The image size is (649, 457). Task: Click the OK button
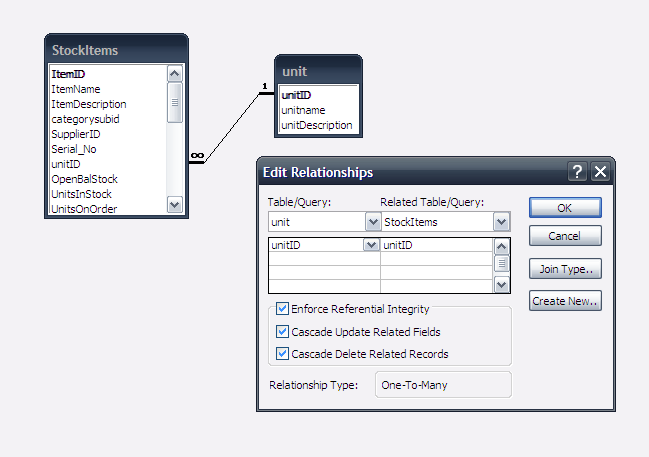565,208
